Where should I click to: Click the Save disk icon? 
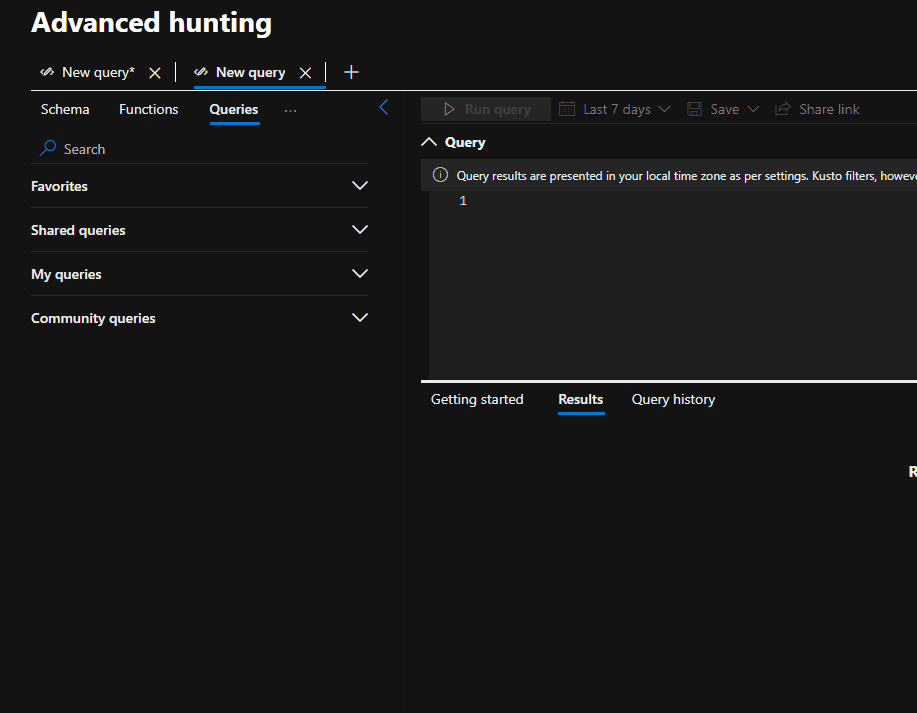[695, 108]
